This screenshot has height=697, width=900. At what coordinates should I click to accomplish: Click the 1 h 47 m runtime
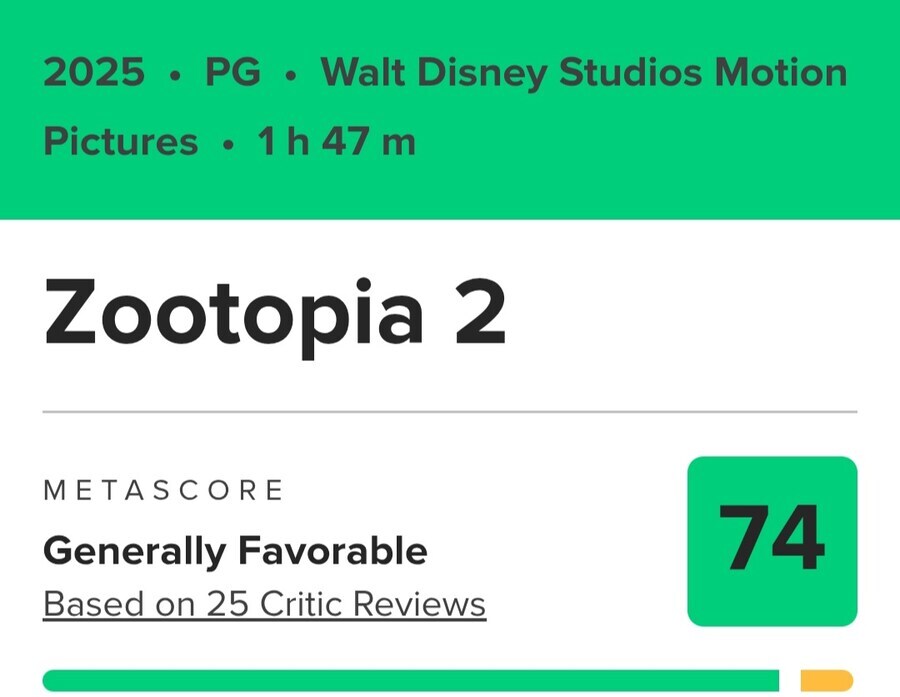coord(336,142)
